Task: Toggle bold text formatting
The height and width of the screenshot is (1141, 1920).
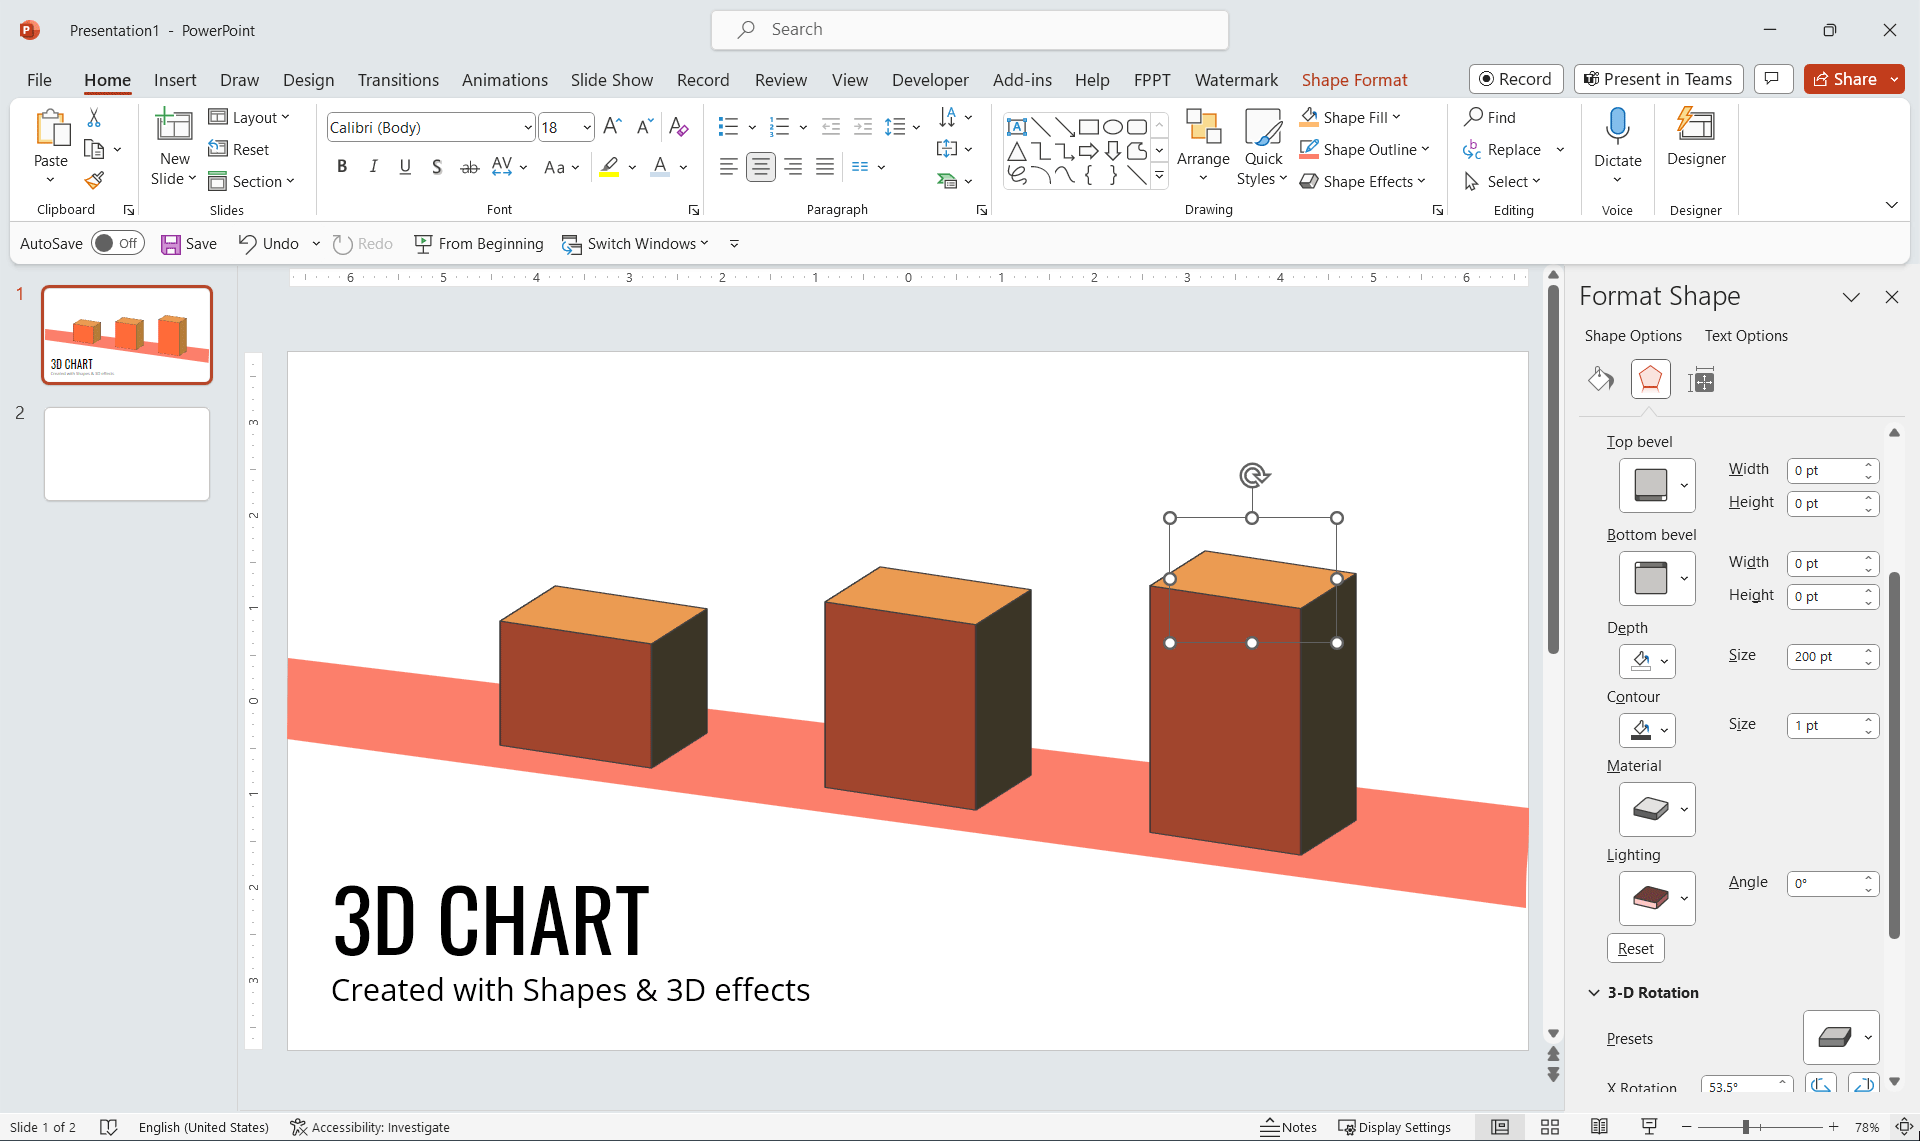Action: click(341, 166)
